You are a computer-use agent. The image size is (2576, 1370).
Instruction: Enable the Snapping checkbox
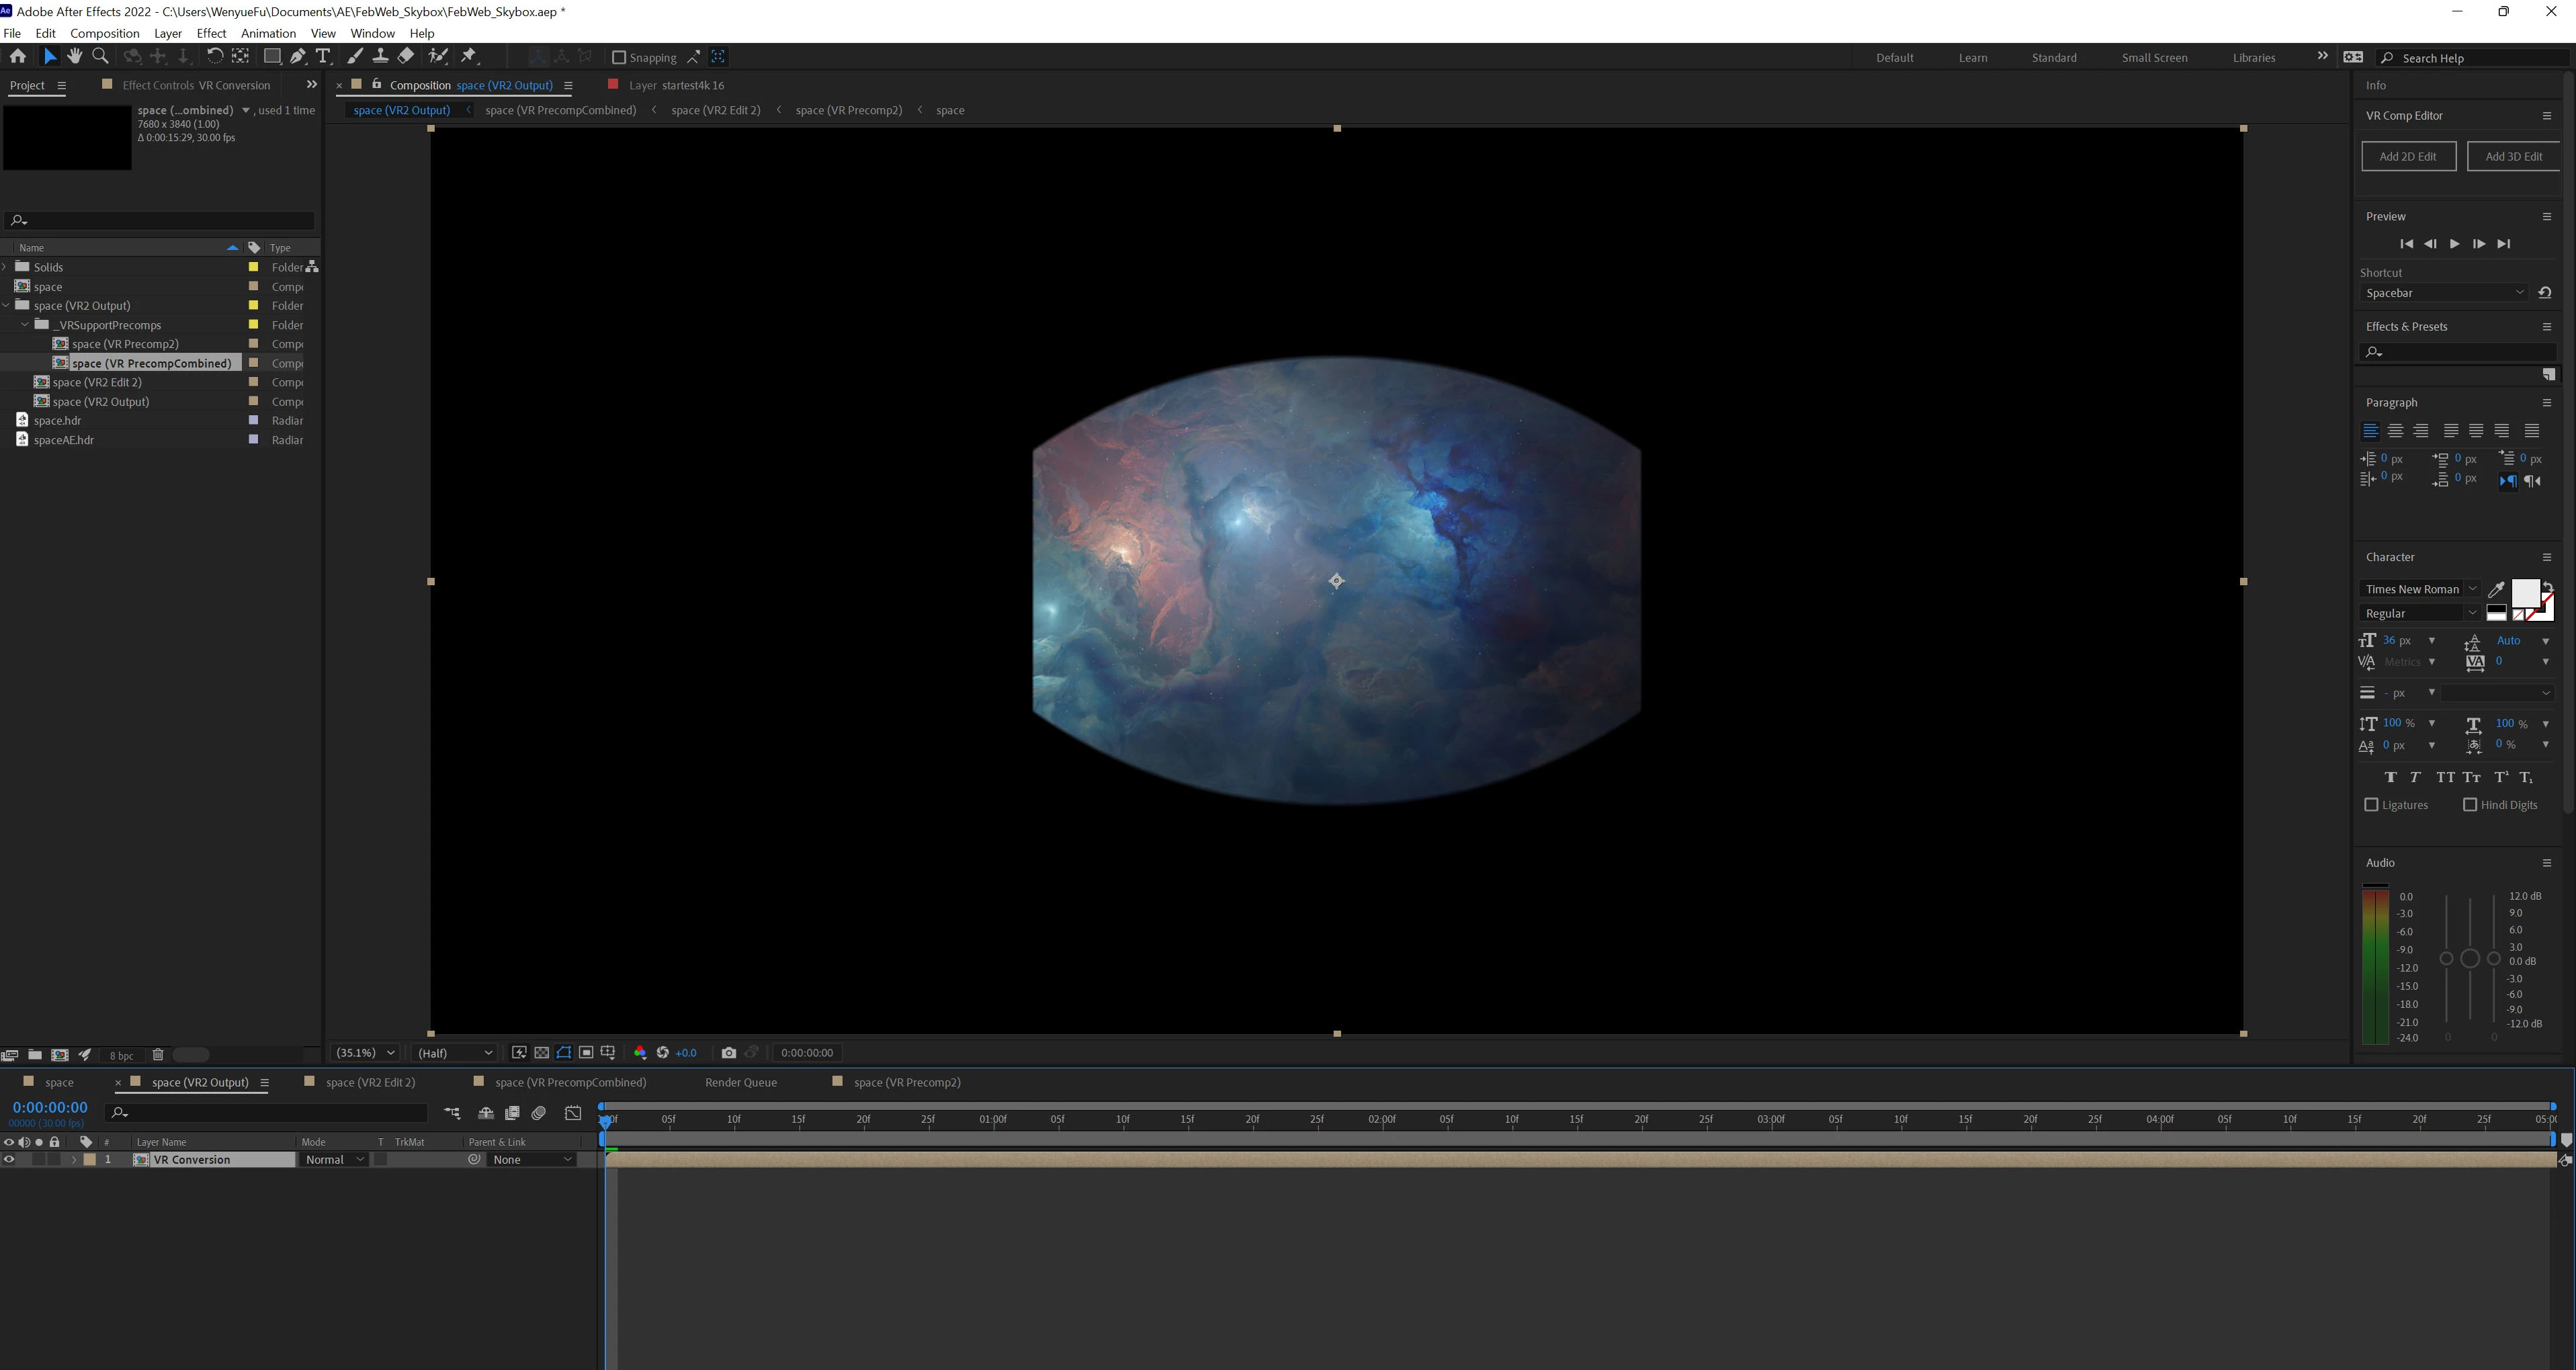point(619,57)
